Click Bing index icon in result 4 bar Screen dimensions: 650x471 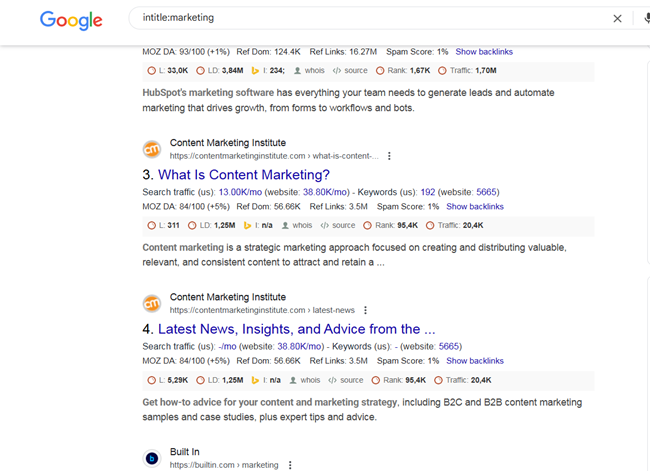(x=255, y=380)
